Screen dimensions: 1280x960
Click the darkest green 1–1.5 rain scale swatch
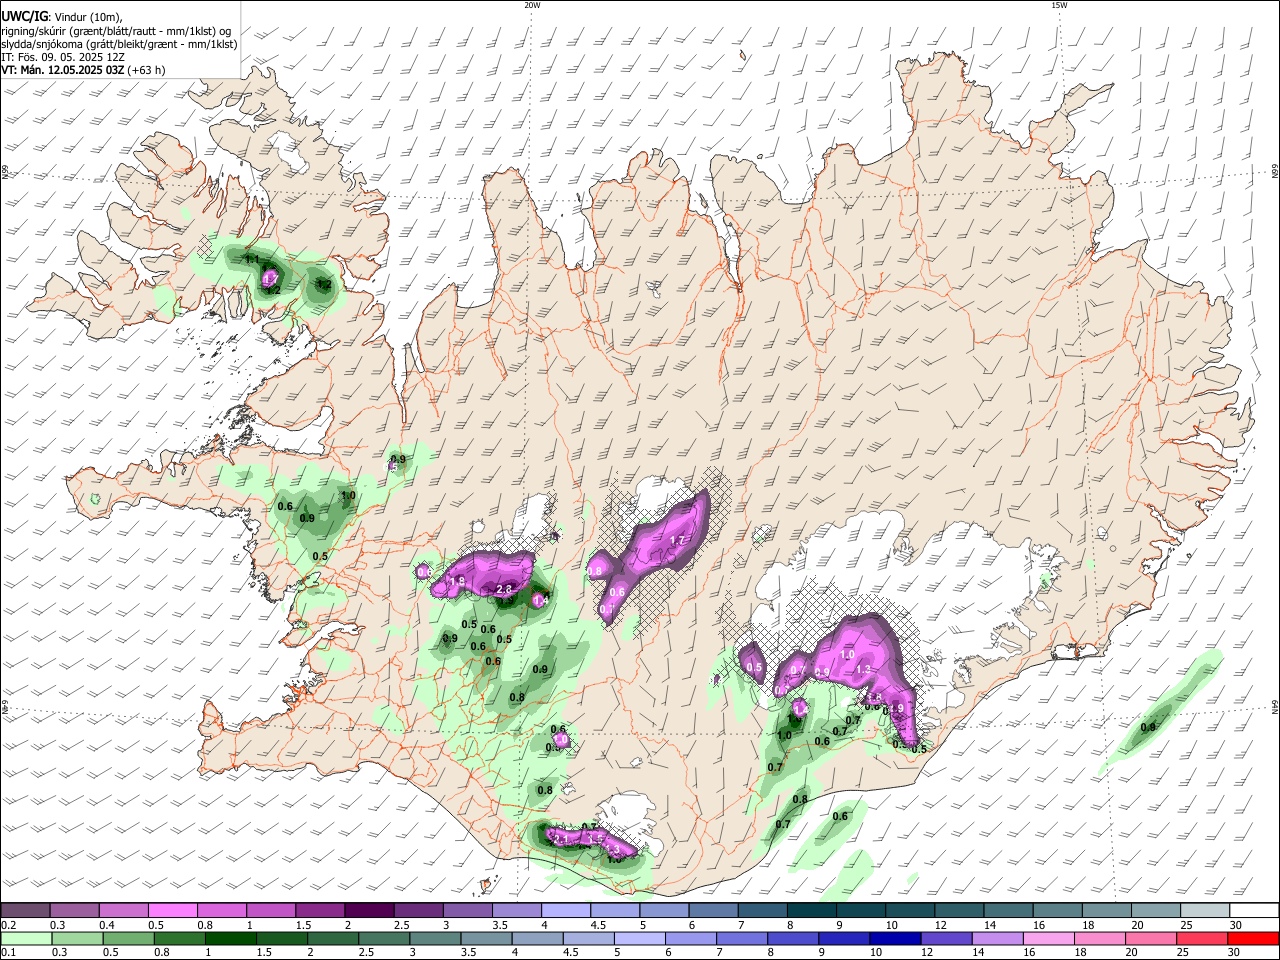tap(232, 938)
